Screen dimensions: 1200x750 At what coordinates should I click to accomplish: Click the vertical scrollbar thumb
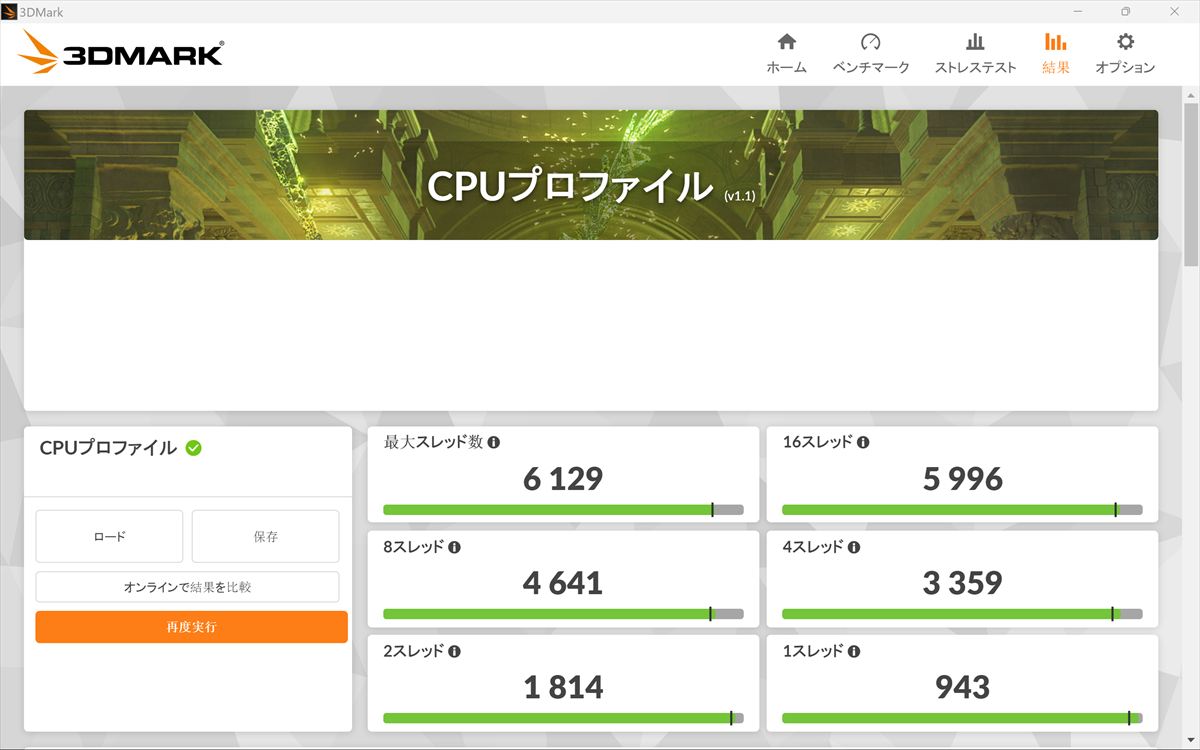pyautogui.click(x=1191, y=183)
